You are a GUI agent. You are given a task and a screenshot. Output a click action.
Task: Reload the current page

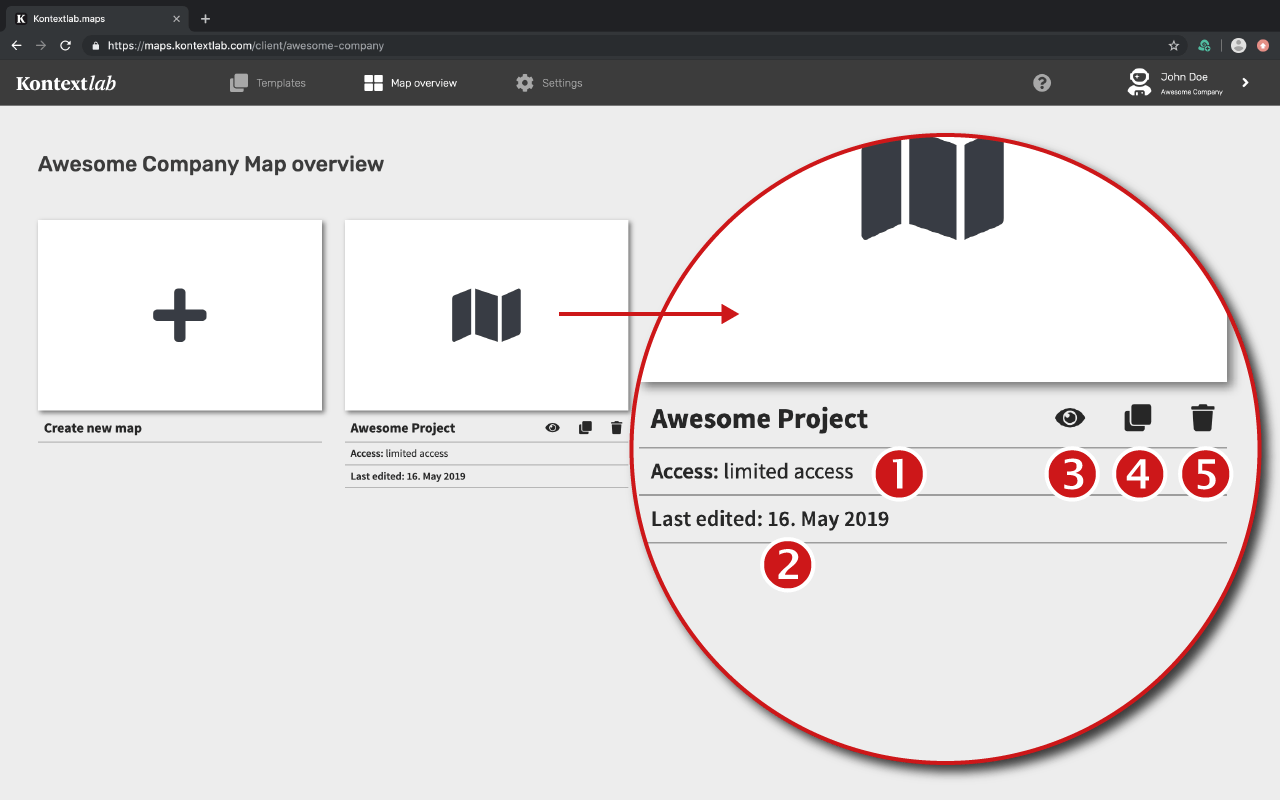click(x=66, y=46)
